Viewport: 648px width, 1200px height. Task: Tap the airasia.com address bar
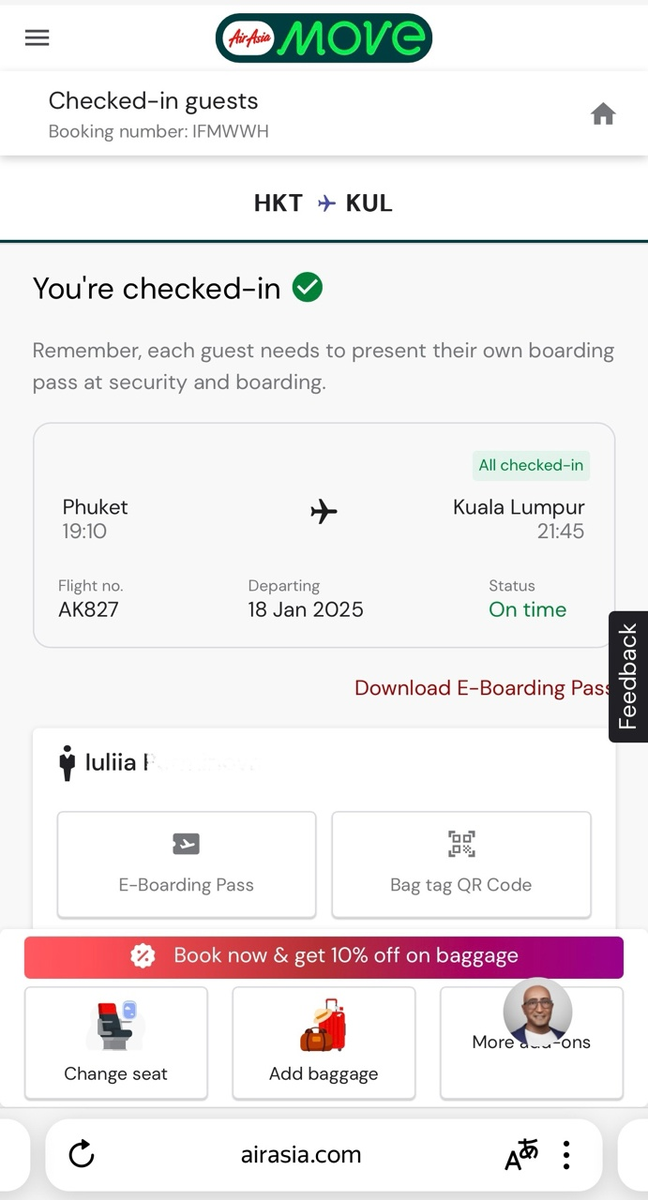coord(301,1155)
